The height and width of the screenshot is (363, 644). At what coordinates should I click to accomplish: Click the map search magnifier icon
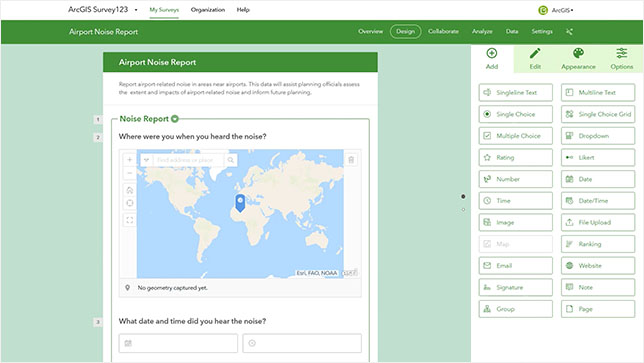click(231, 160)
